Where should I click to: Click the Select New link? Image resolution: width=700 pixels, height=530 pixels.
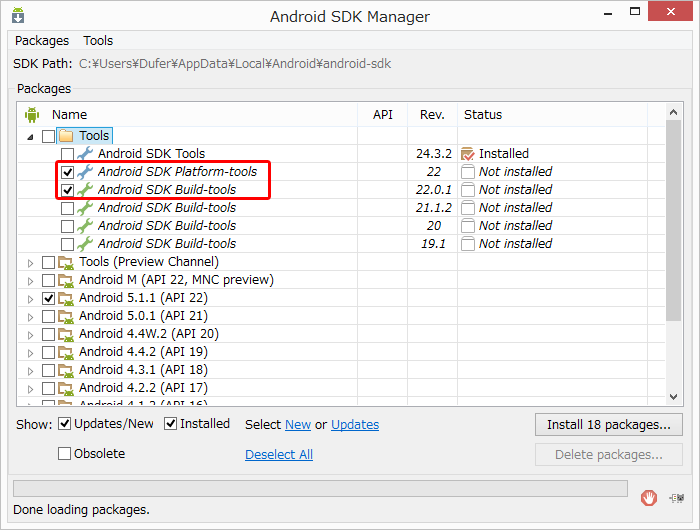pos(298,425)
